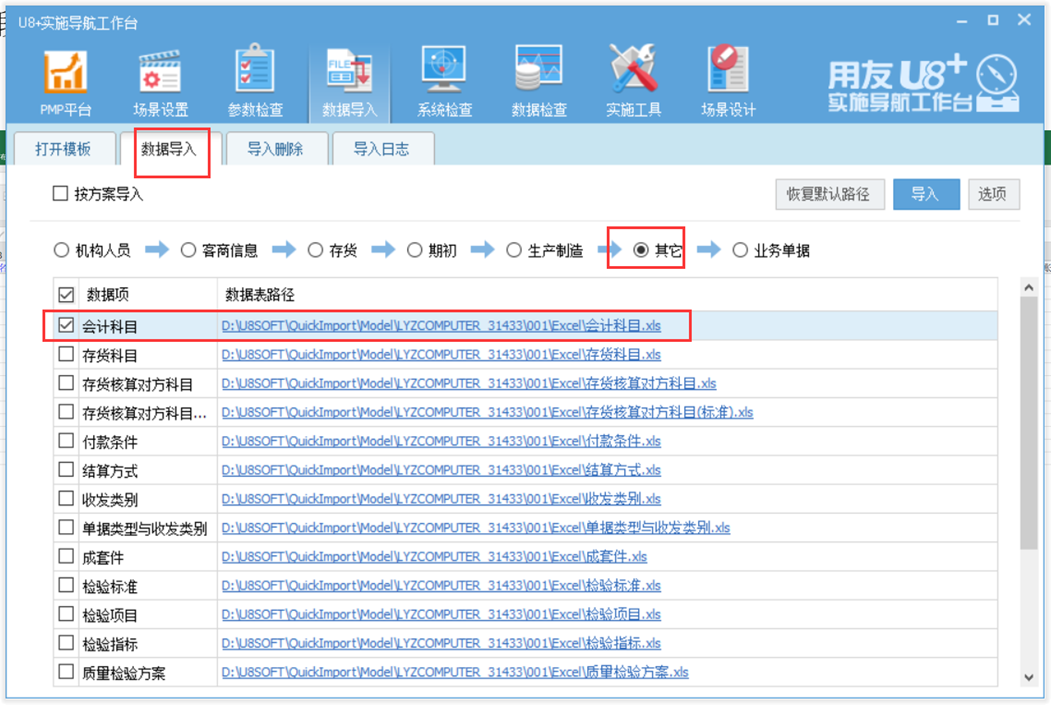
Task: Open the 实施工具 tools icon
Action: pos(633,82)
